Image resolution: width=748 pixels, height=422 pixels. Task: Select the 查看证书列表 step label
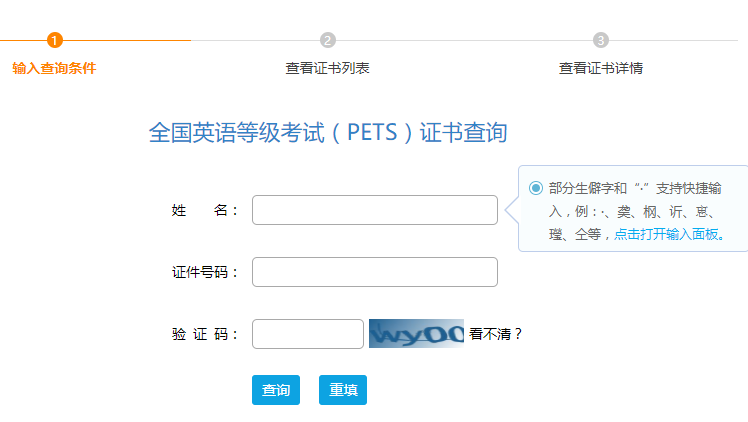point(327,68)
